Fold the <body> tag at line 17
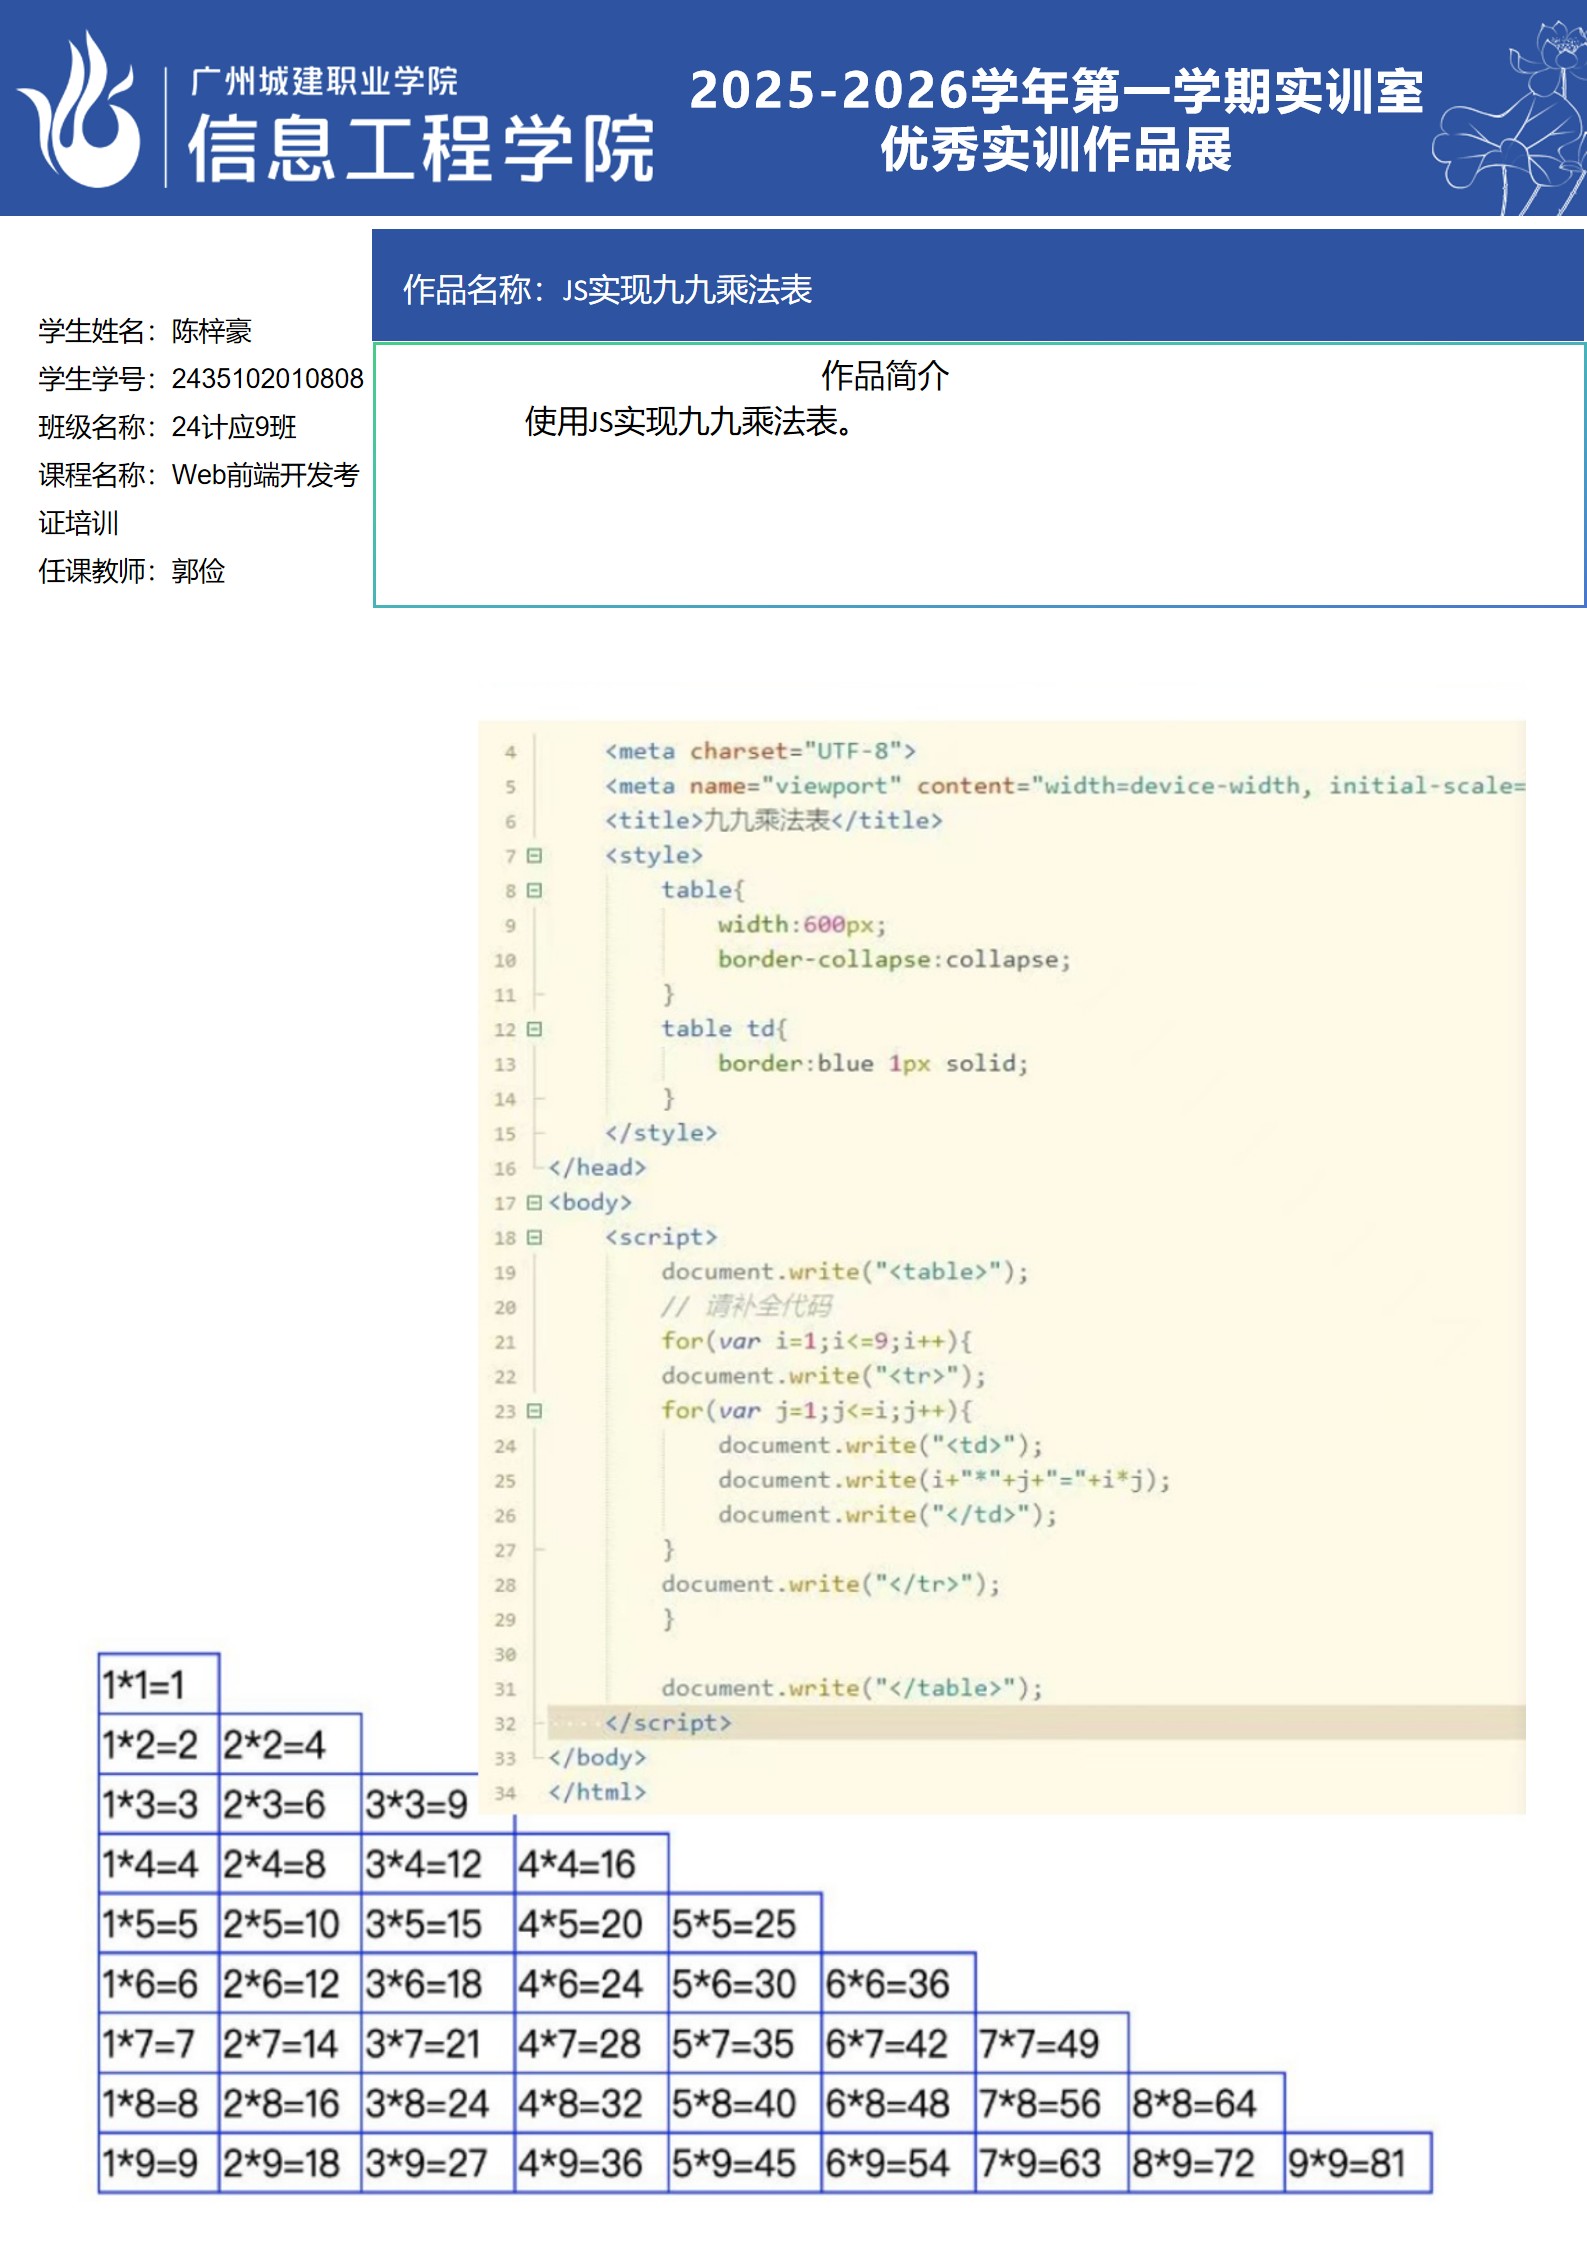 [534, 1203]
